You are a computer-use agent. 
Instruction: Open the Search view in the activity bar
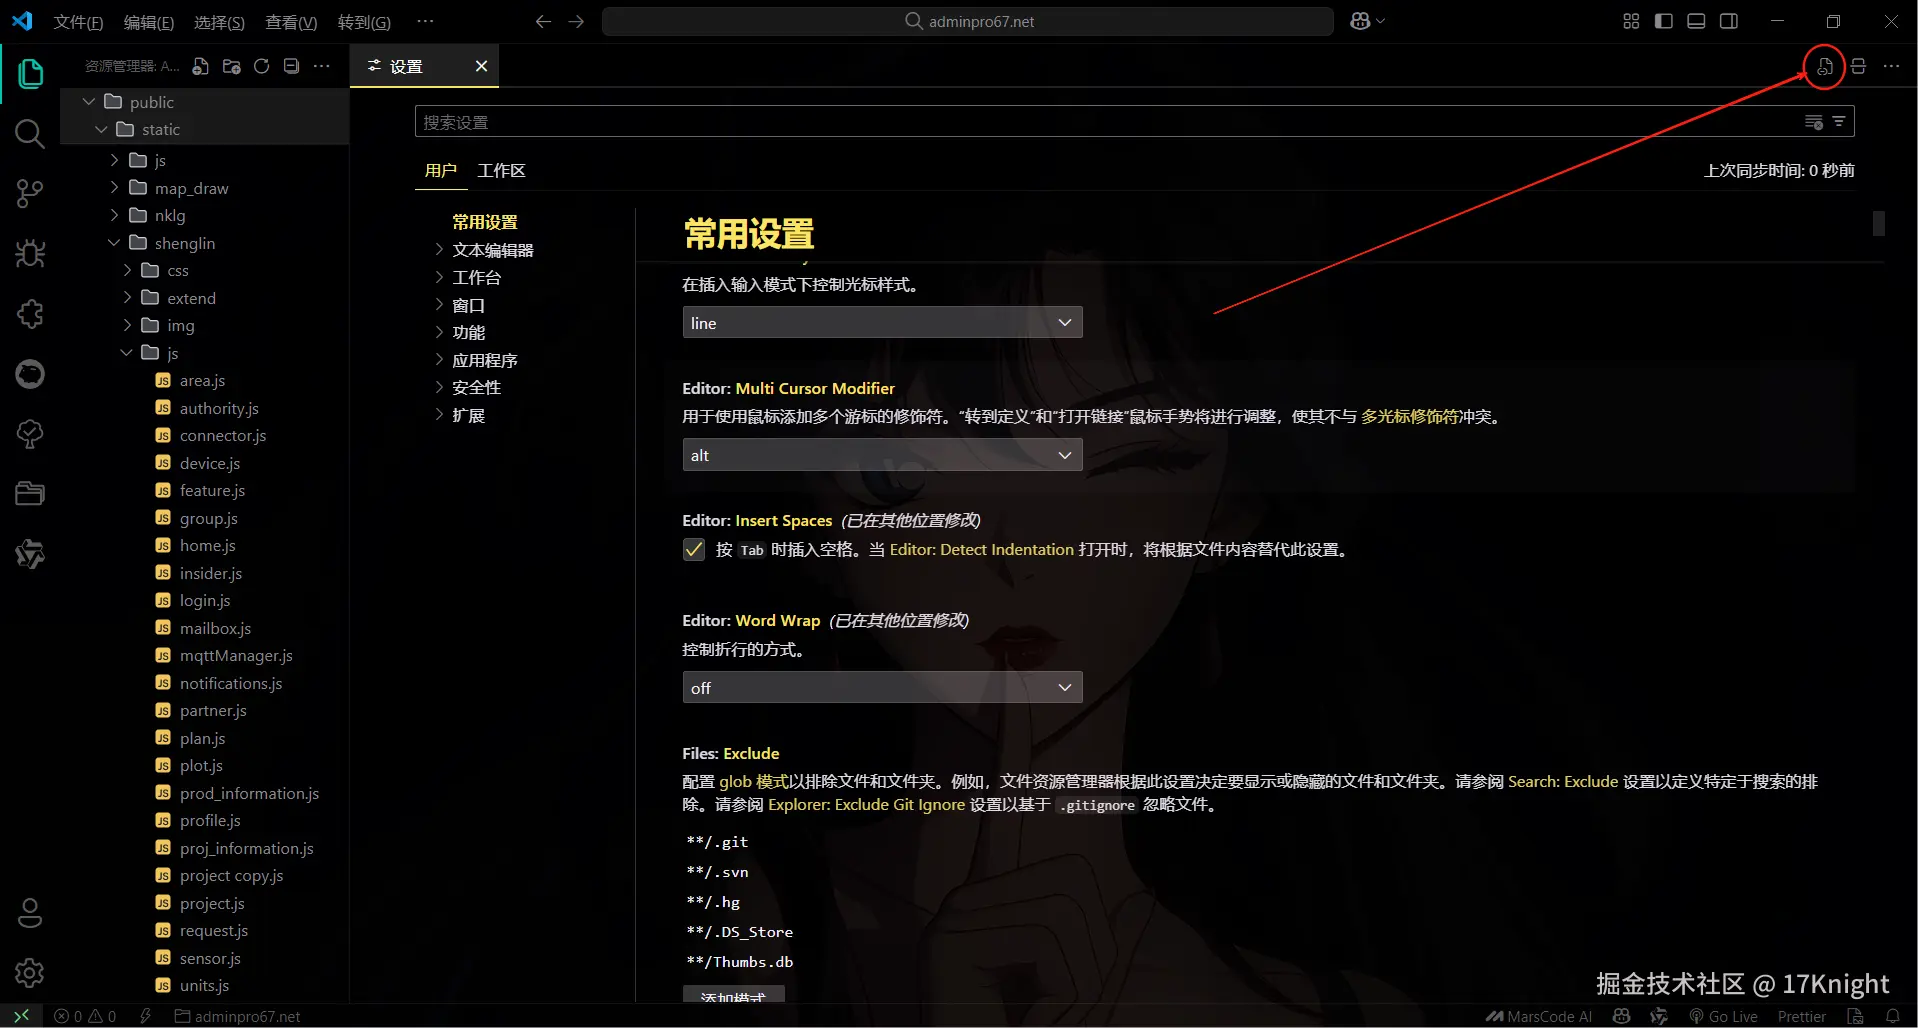point(30,133)
